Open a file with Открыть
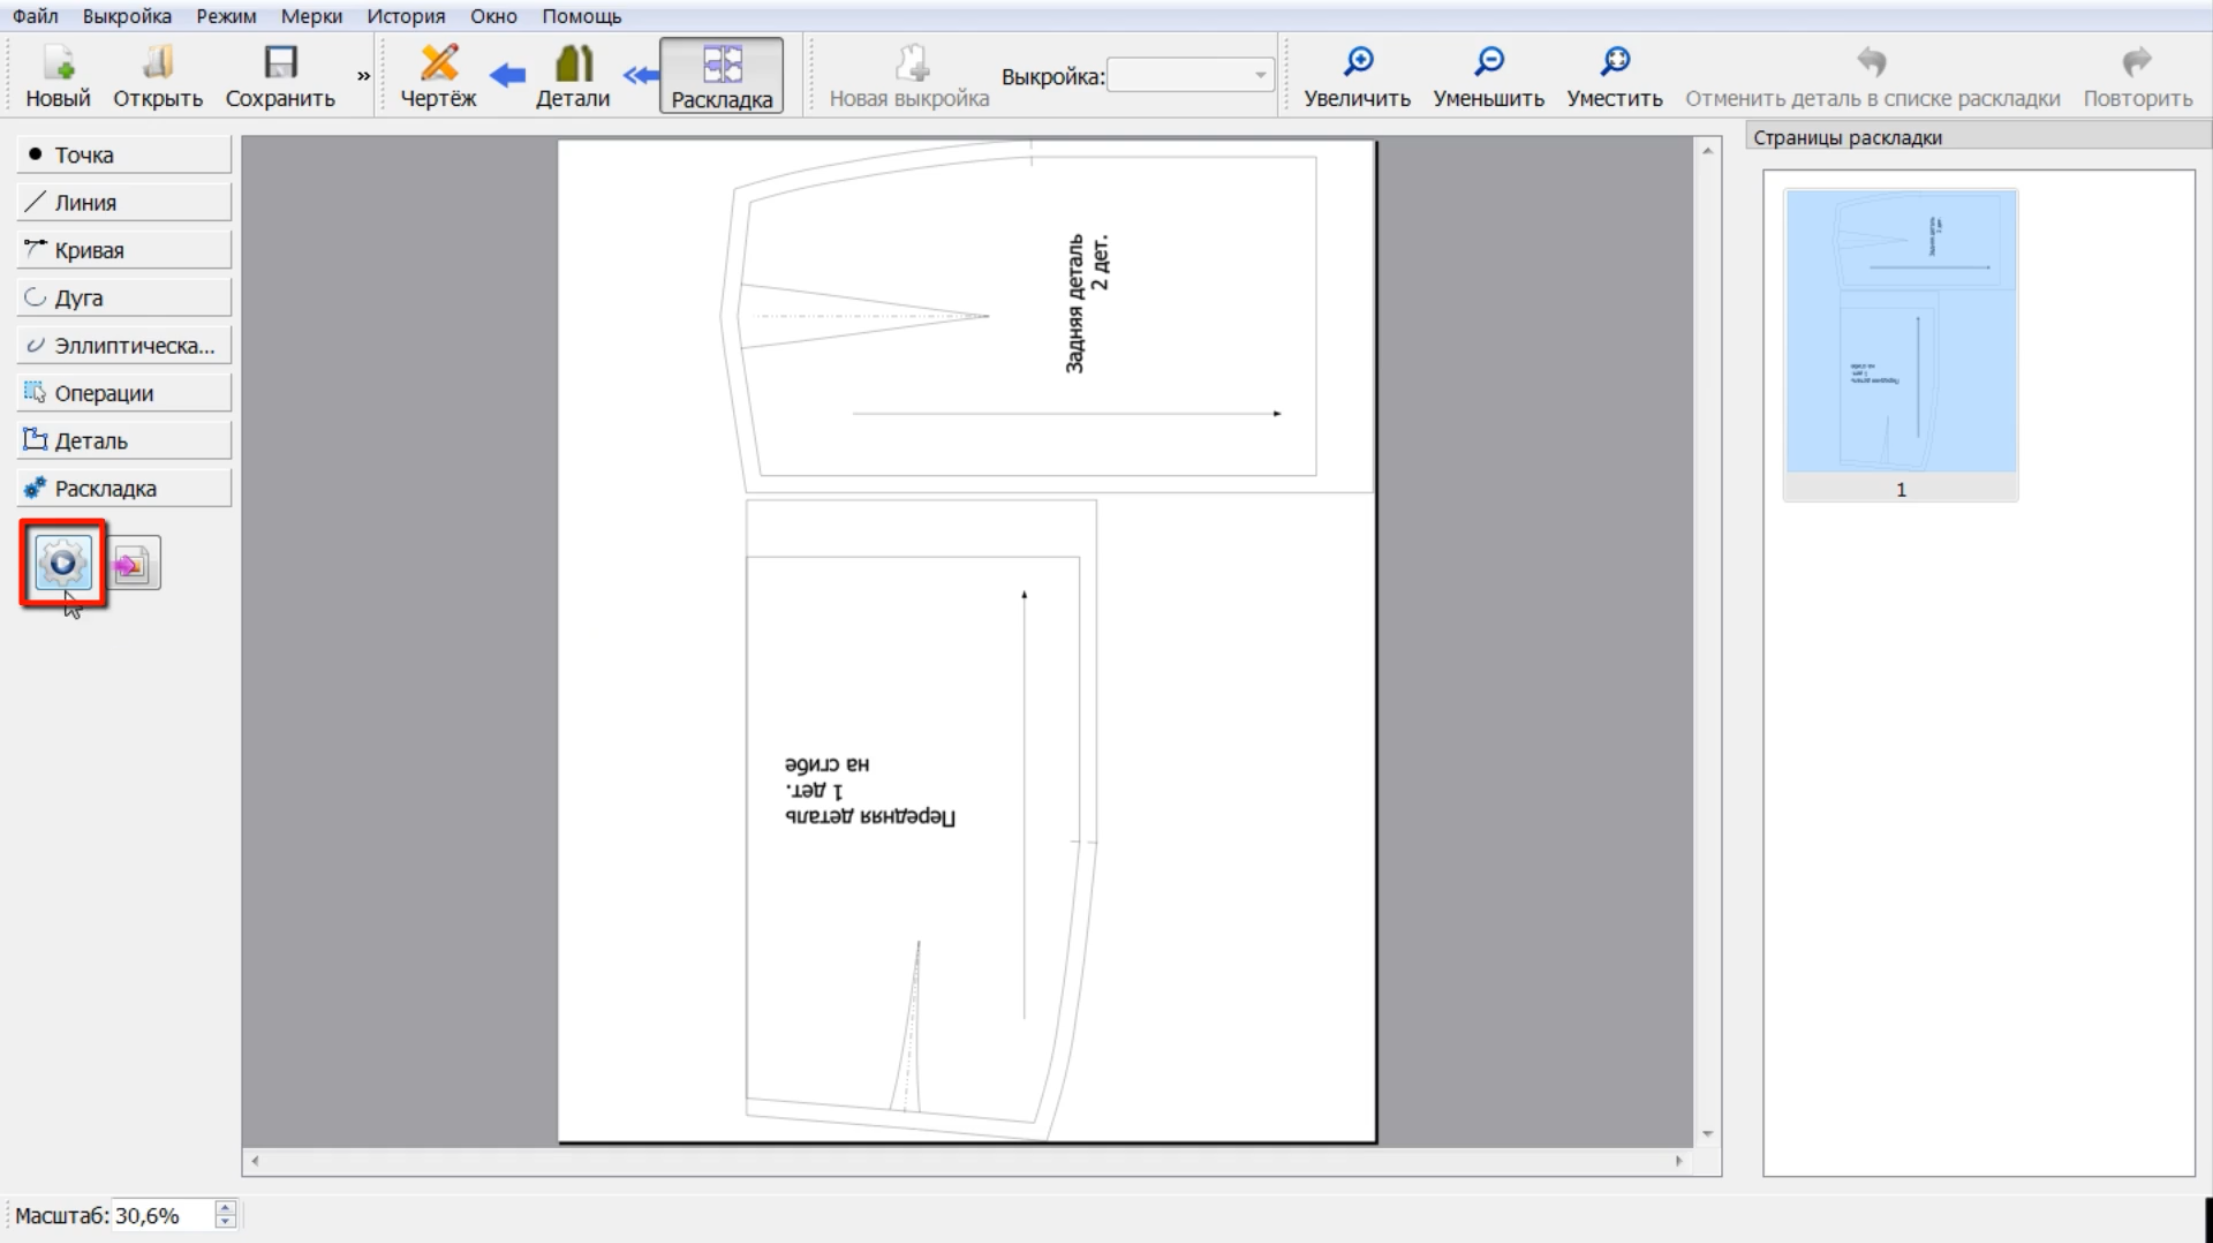 (158, 76)
